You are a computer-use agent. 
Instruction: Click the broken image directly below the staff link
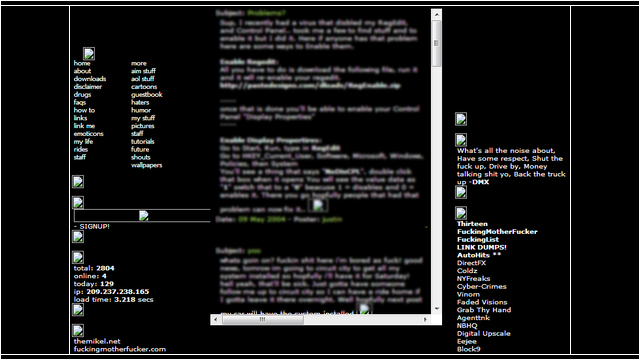(78, 182)
